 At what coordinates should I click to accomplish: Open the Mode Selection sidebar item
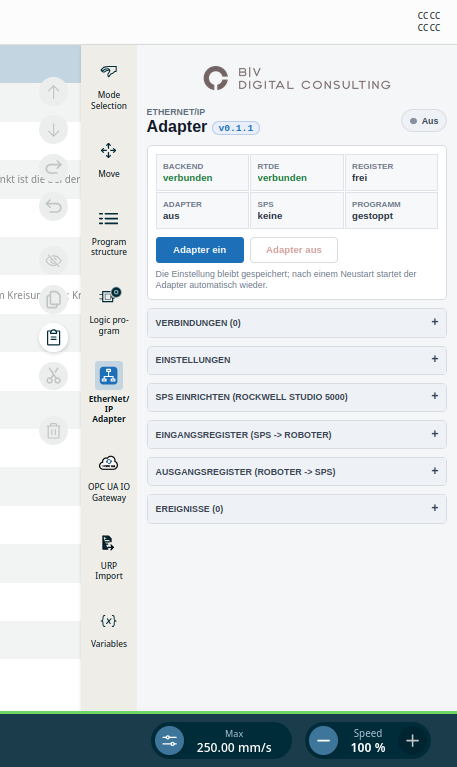[x=109, y=87]
